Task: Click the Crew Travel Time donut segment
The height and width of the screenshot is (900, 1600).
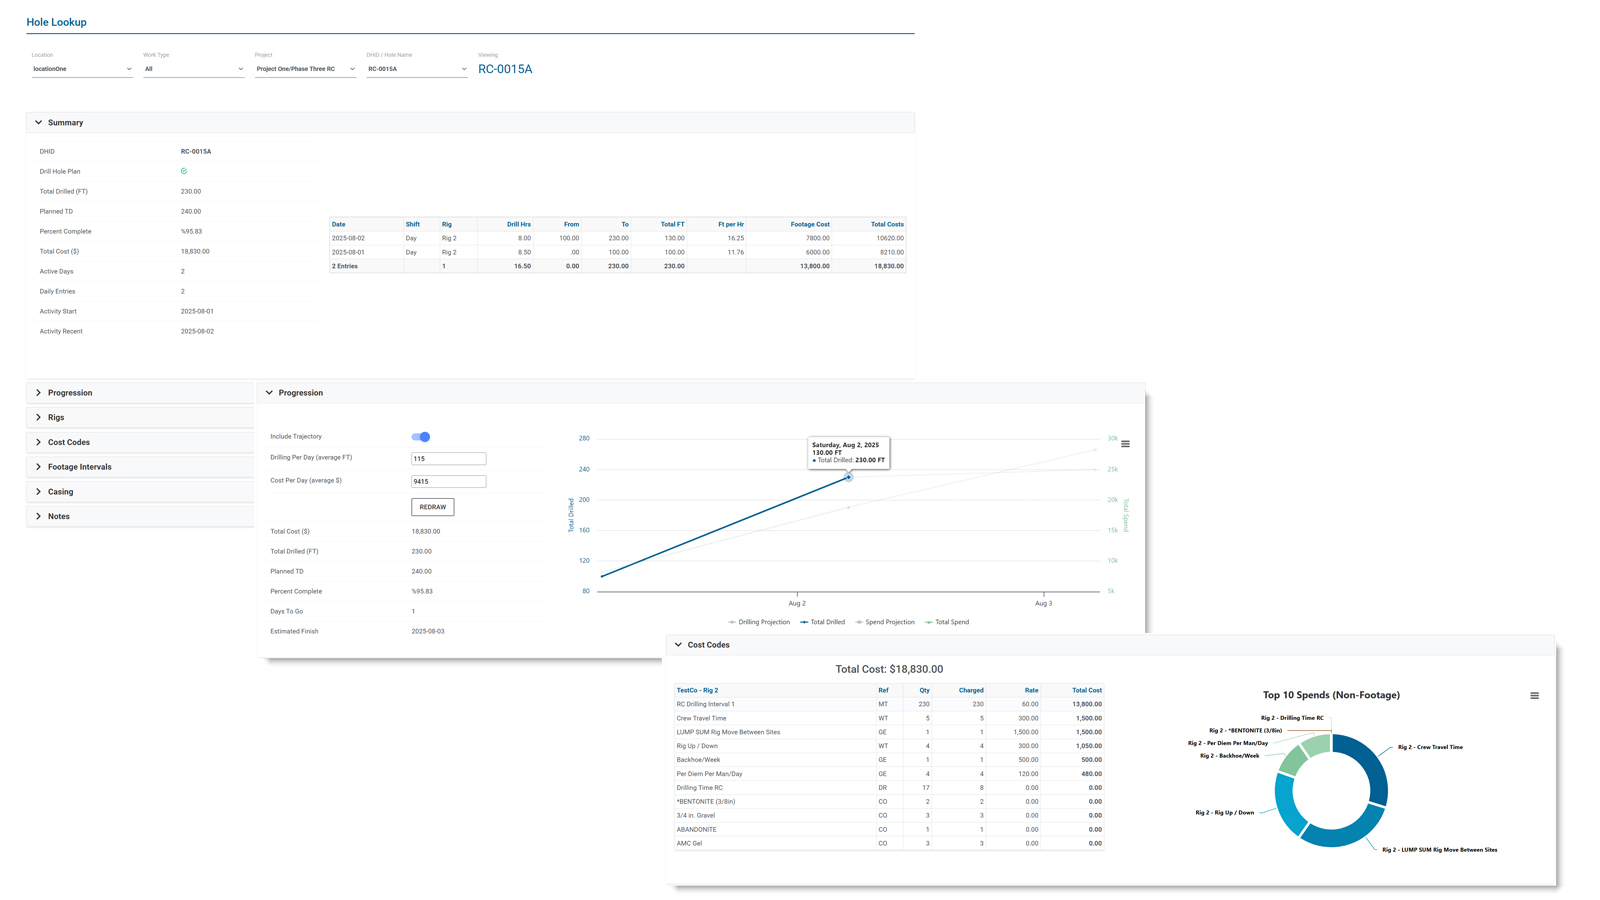Action: 1370,767
